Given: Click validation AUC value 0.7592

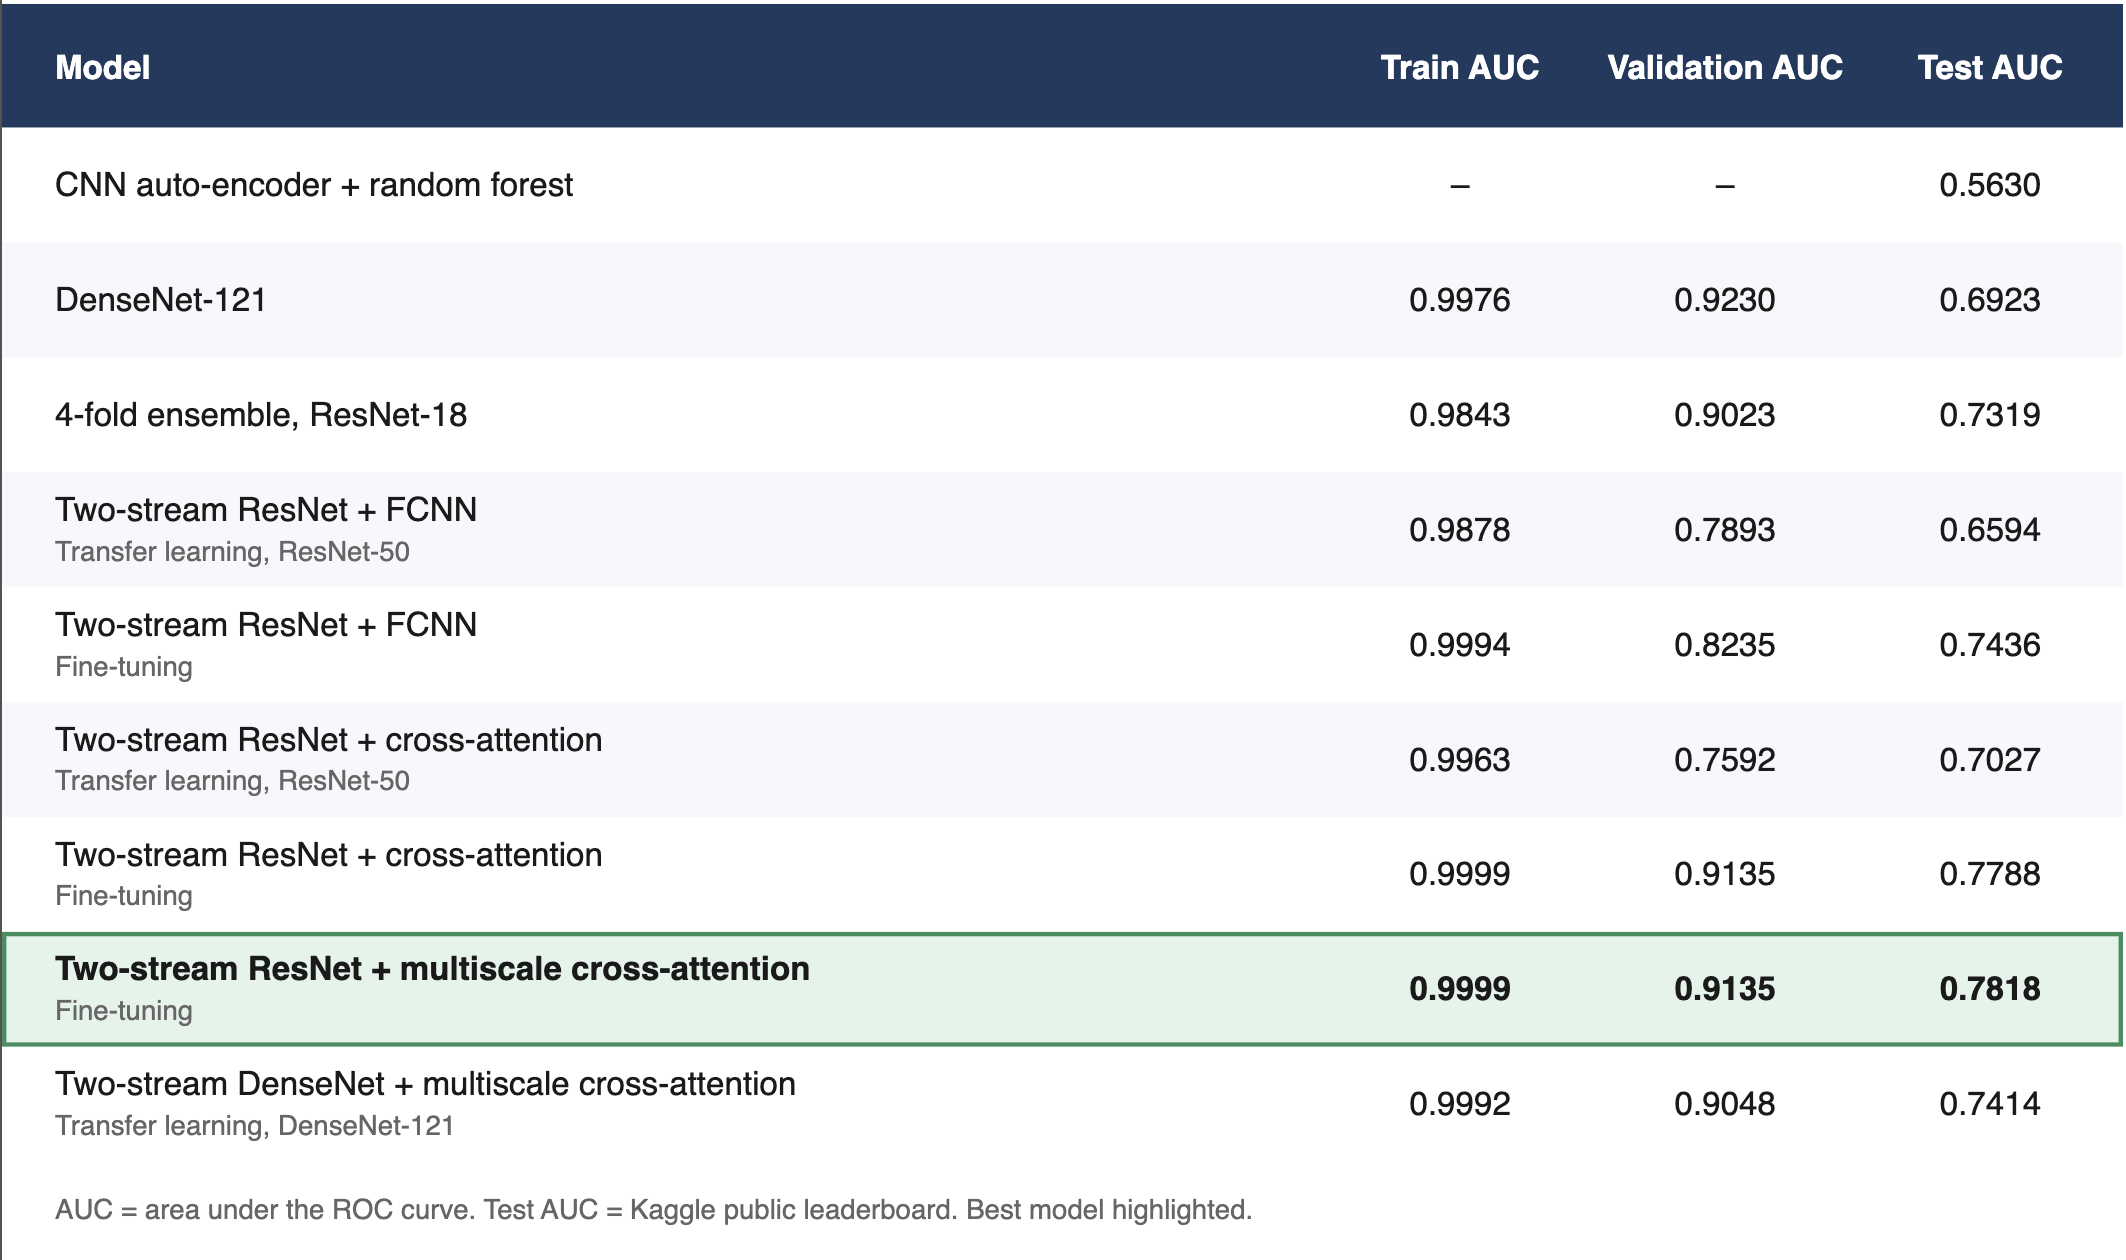Looking at the screenshot, I should pyautogui.click(x=1724, y=760).
